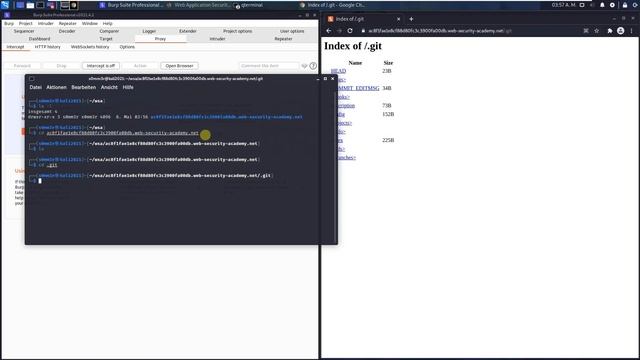Open the Project menu in Burp Suite
640x360 pixels.
[26, 23]
